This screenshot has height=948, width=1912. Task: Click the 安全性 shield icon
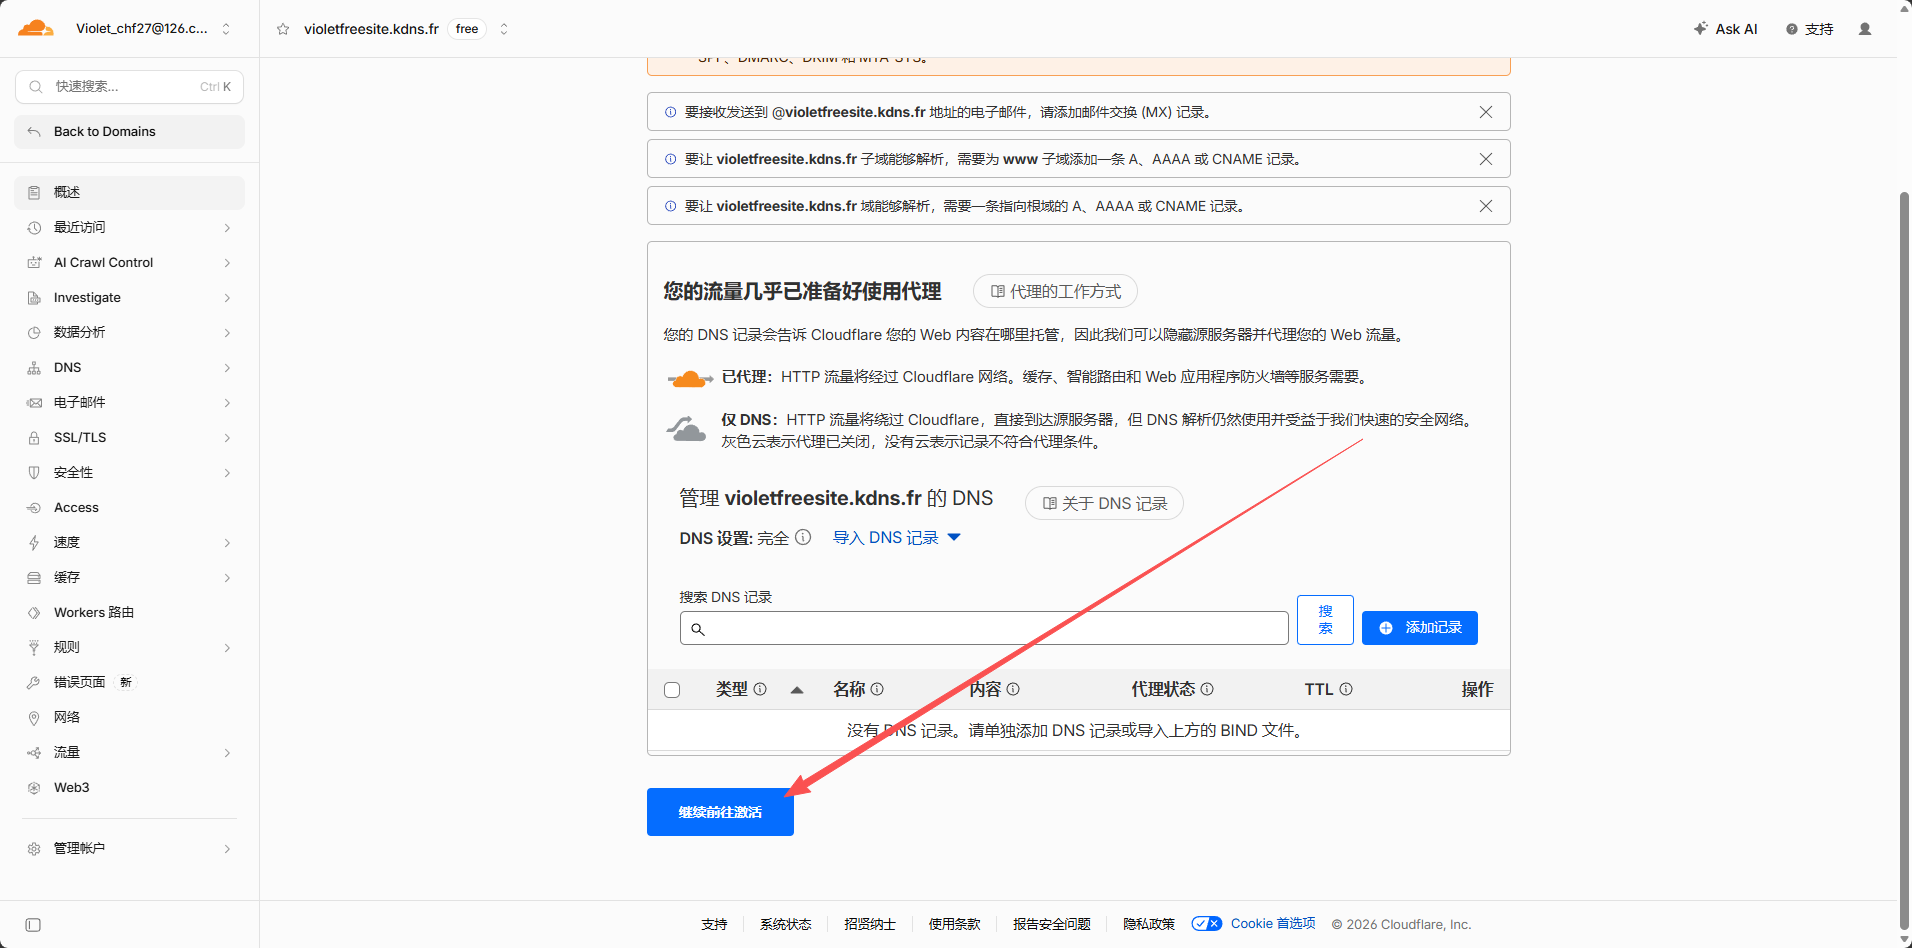pos(34,473)
